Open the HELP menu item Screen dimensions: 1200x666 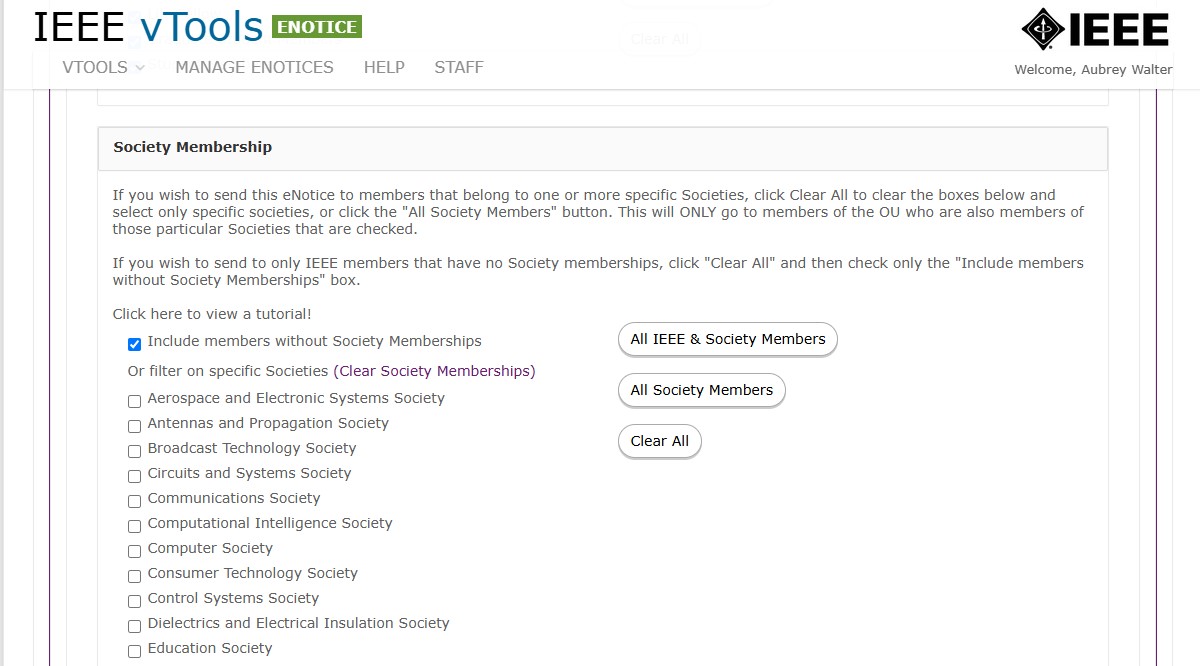[x=384, y=67]
